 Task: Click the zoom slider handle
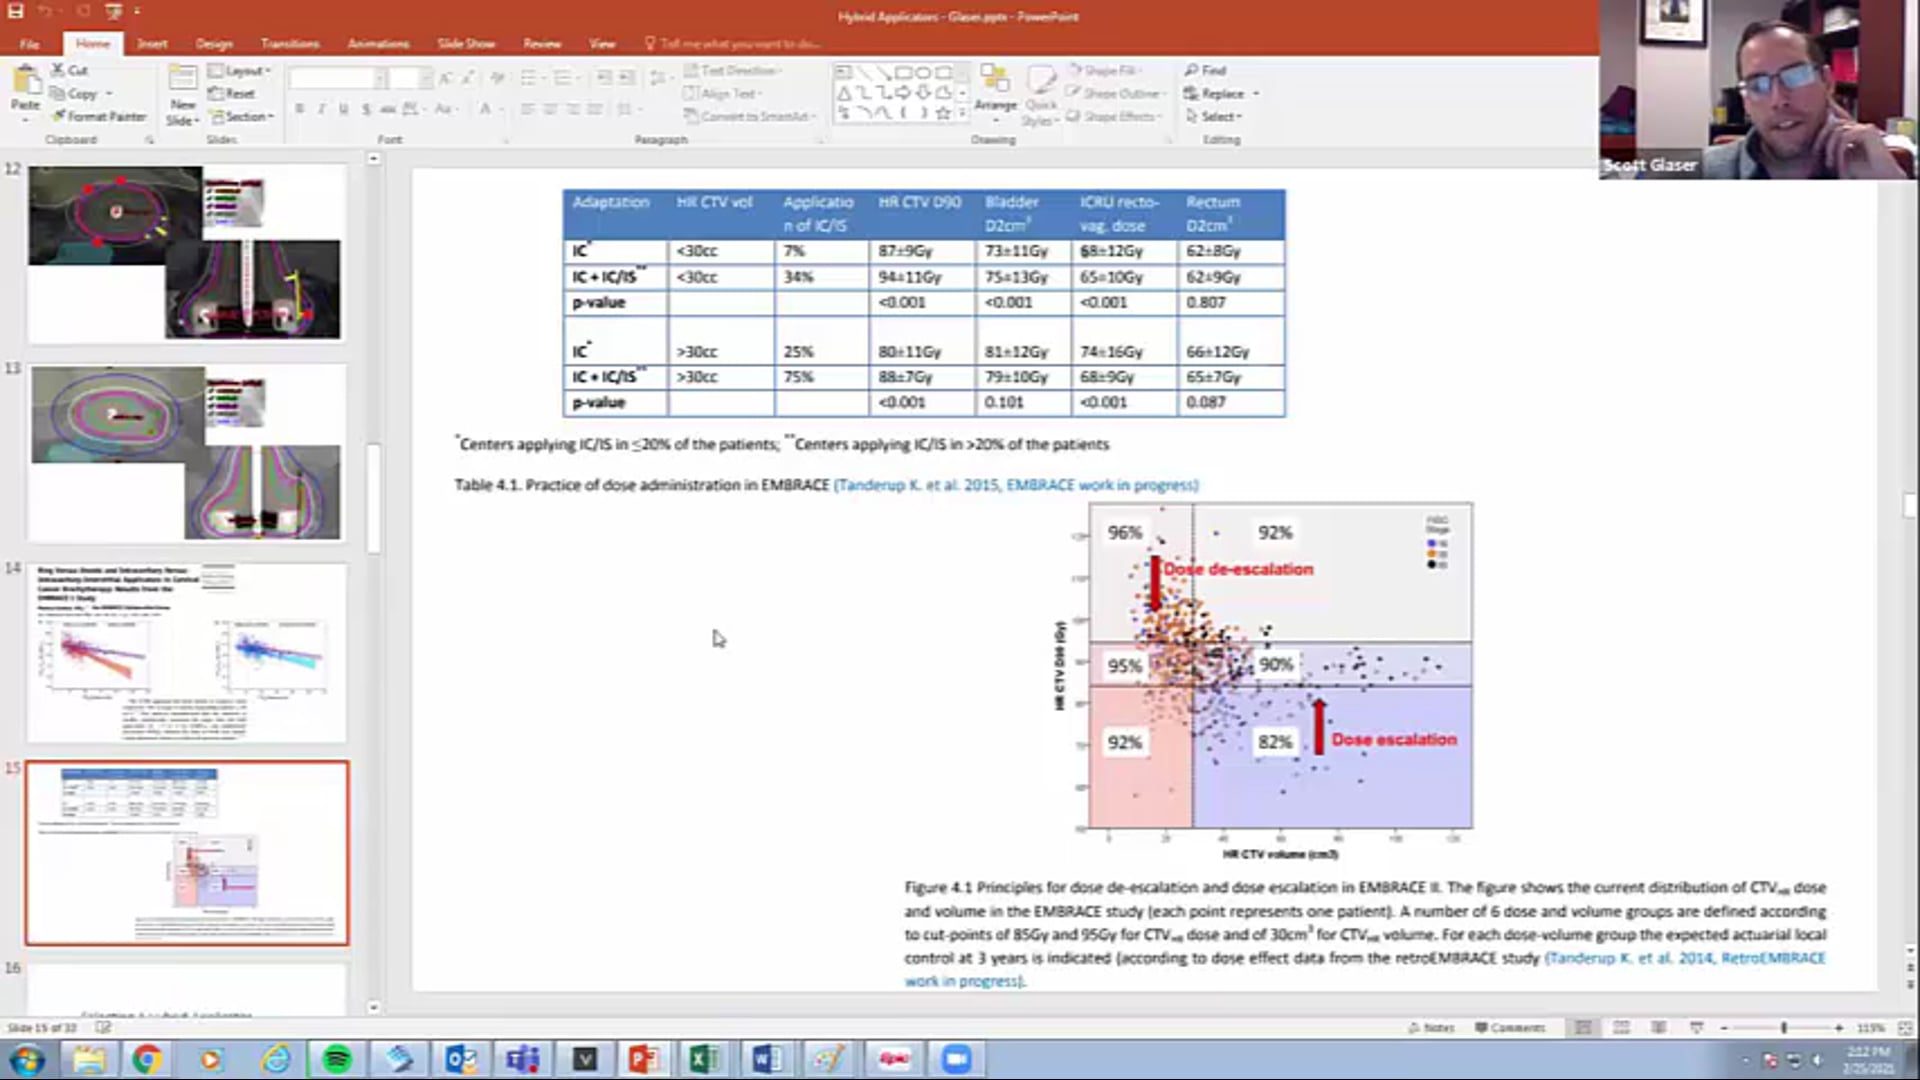(1783, 1027)
